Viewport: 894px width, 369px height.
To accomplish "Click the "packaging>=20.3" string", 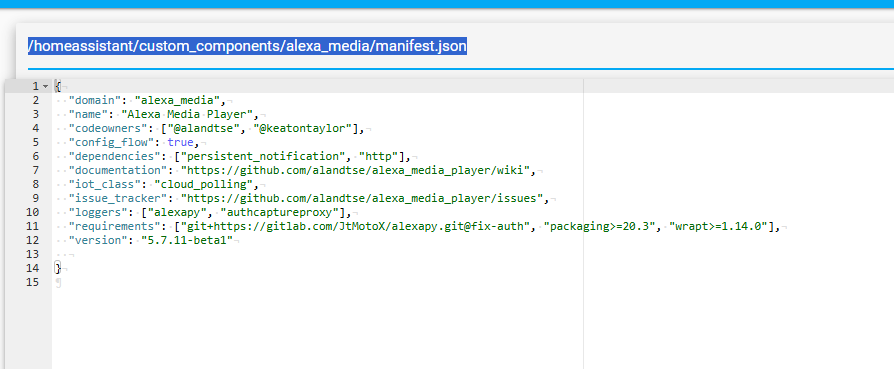I will click(598, 226).
